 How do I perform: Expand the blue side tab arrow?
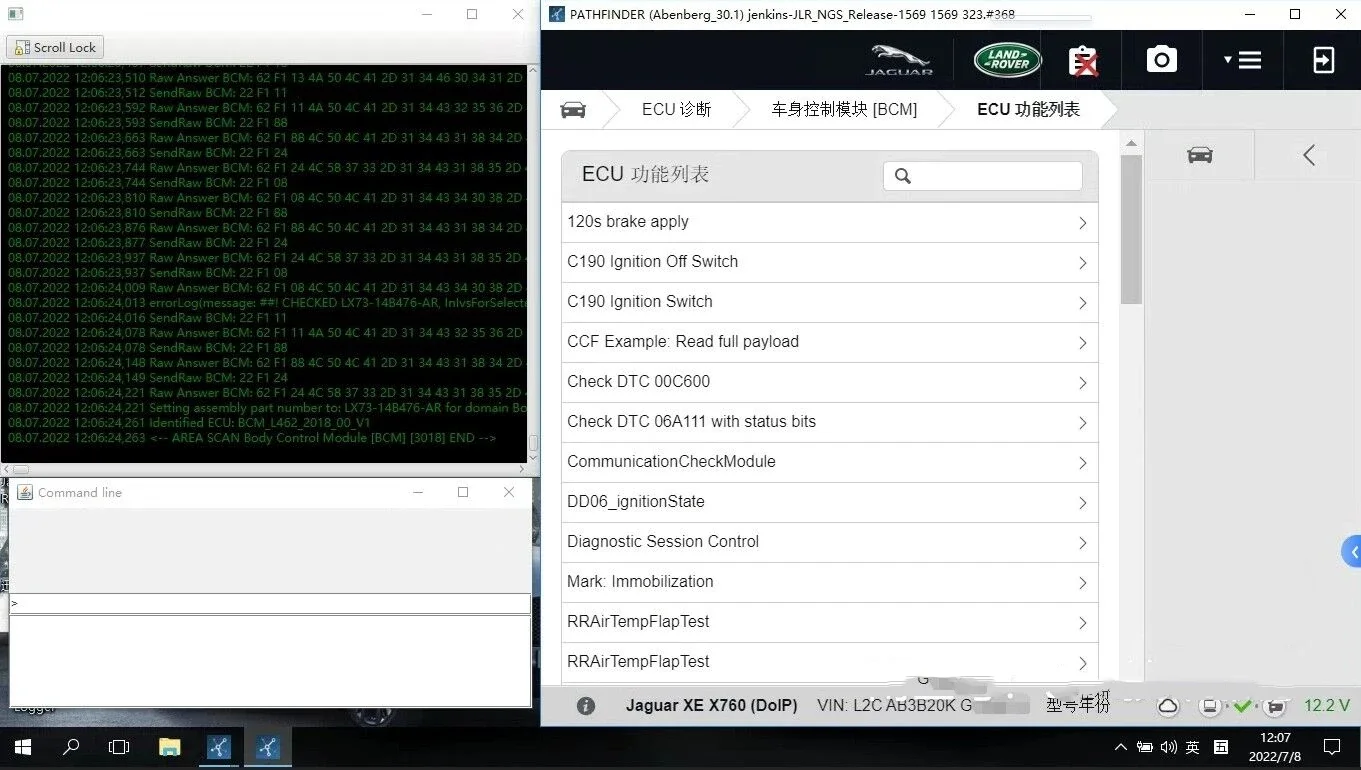point(1352,551)
